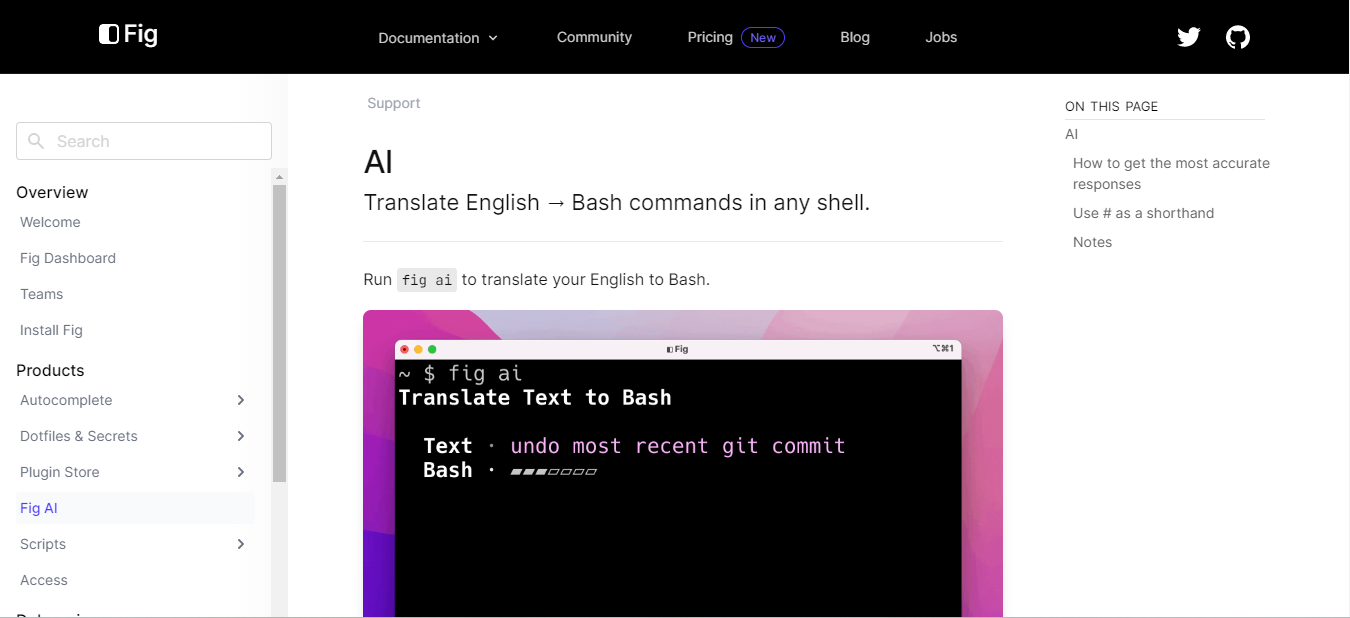Open the Fig logo home link
Screen dimensions: 1350x618
(x=128, y=35)
